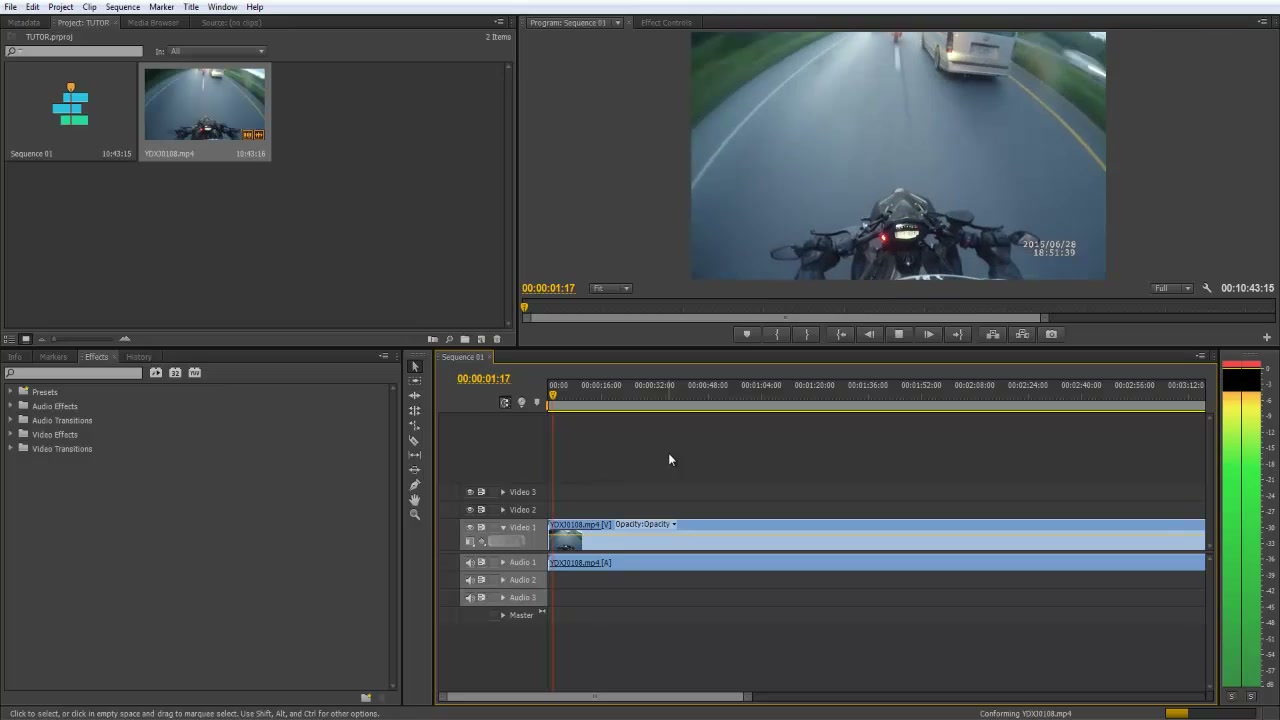Click the 32-bit Color effects filter icon

[175, 373]
